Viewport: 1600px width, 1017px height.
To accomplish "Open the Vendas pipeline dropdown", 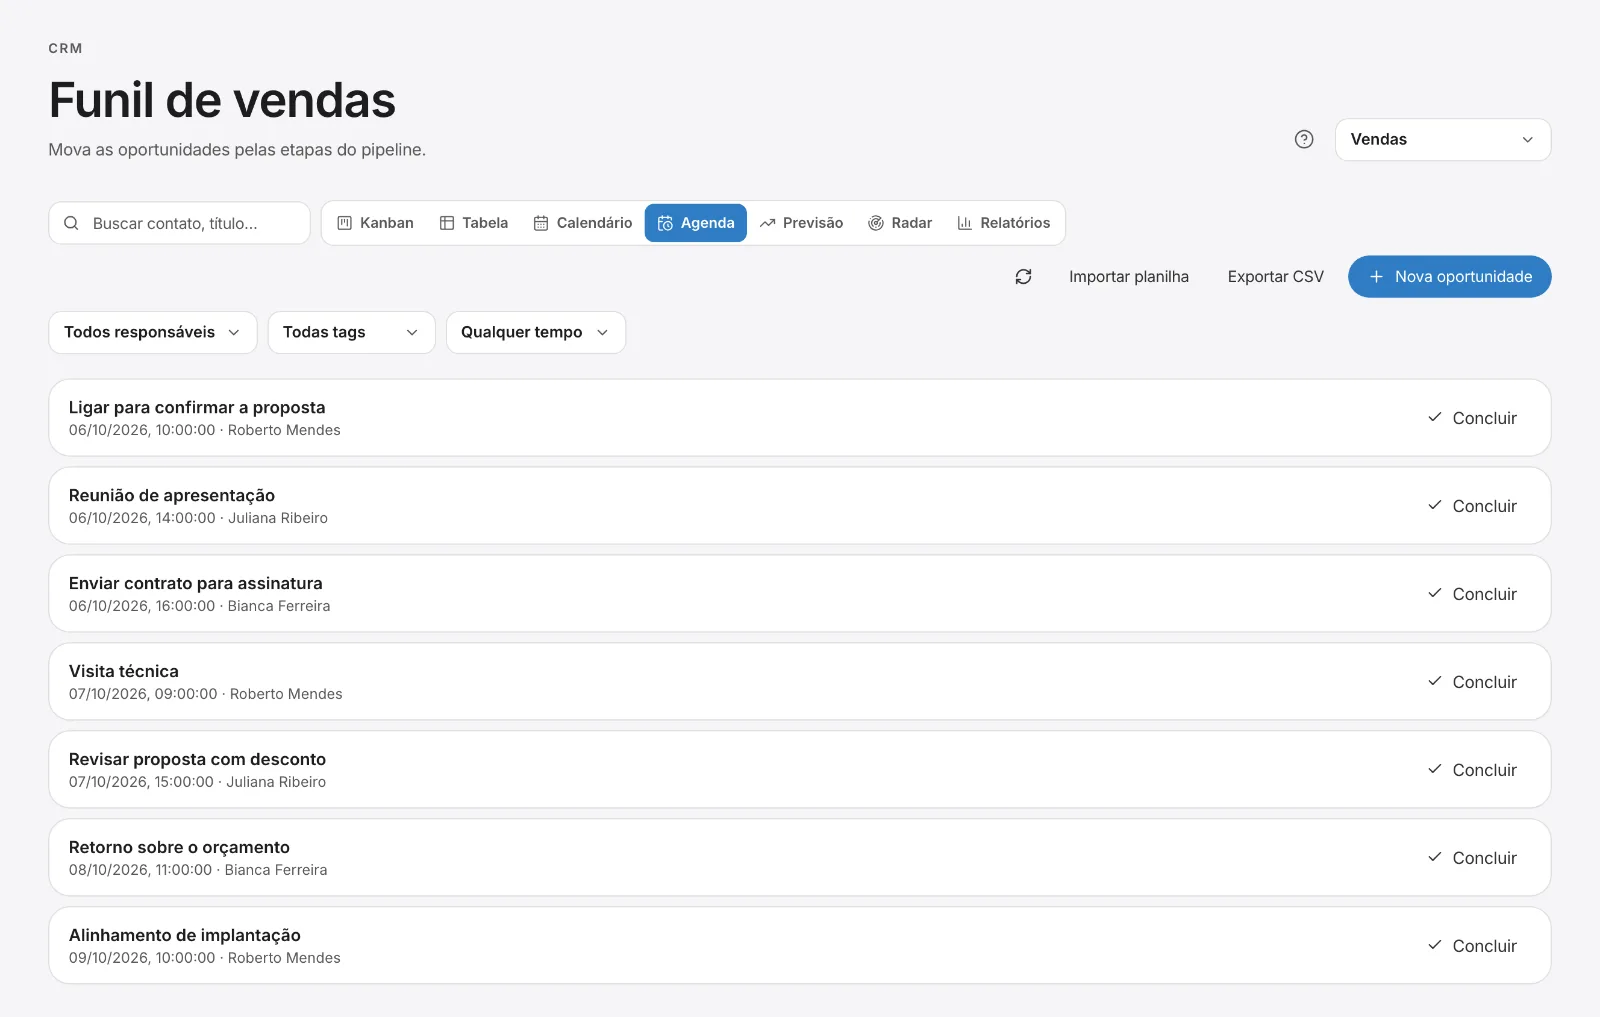I will coord(1443,140).
